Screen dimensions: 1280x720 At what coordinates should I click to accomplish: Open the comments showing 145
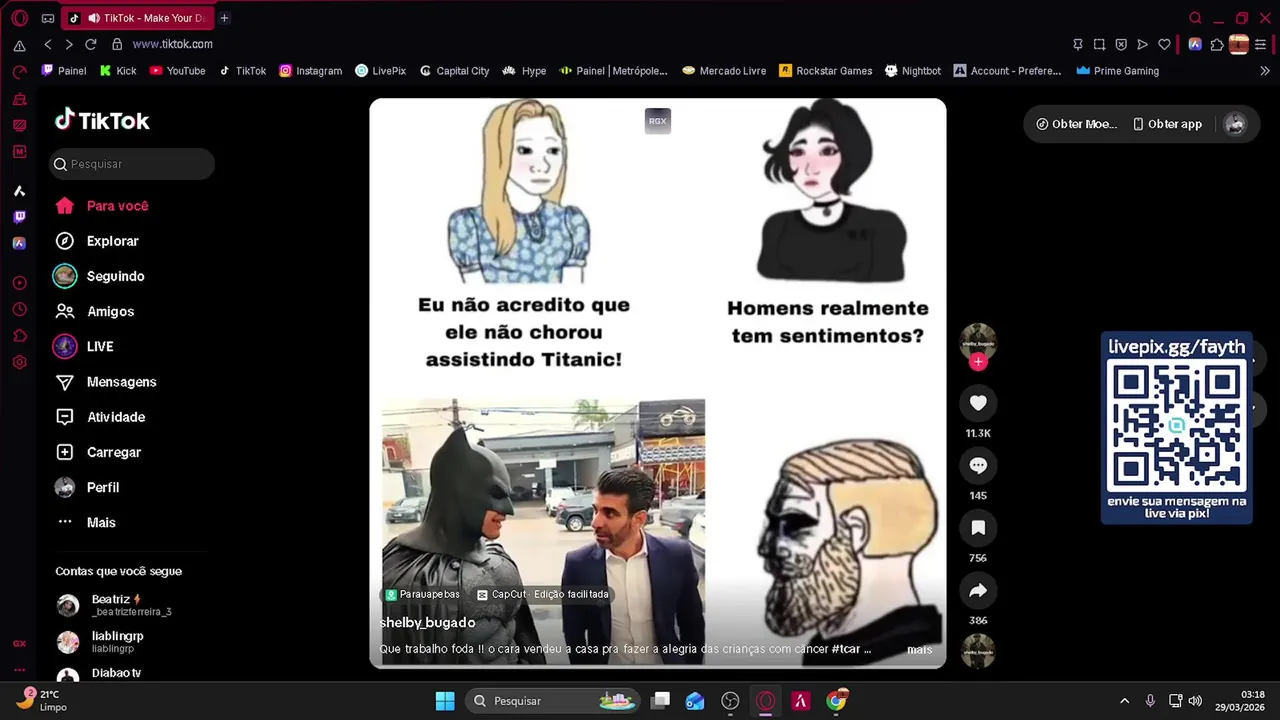coord(978,466)
